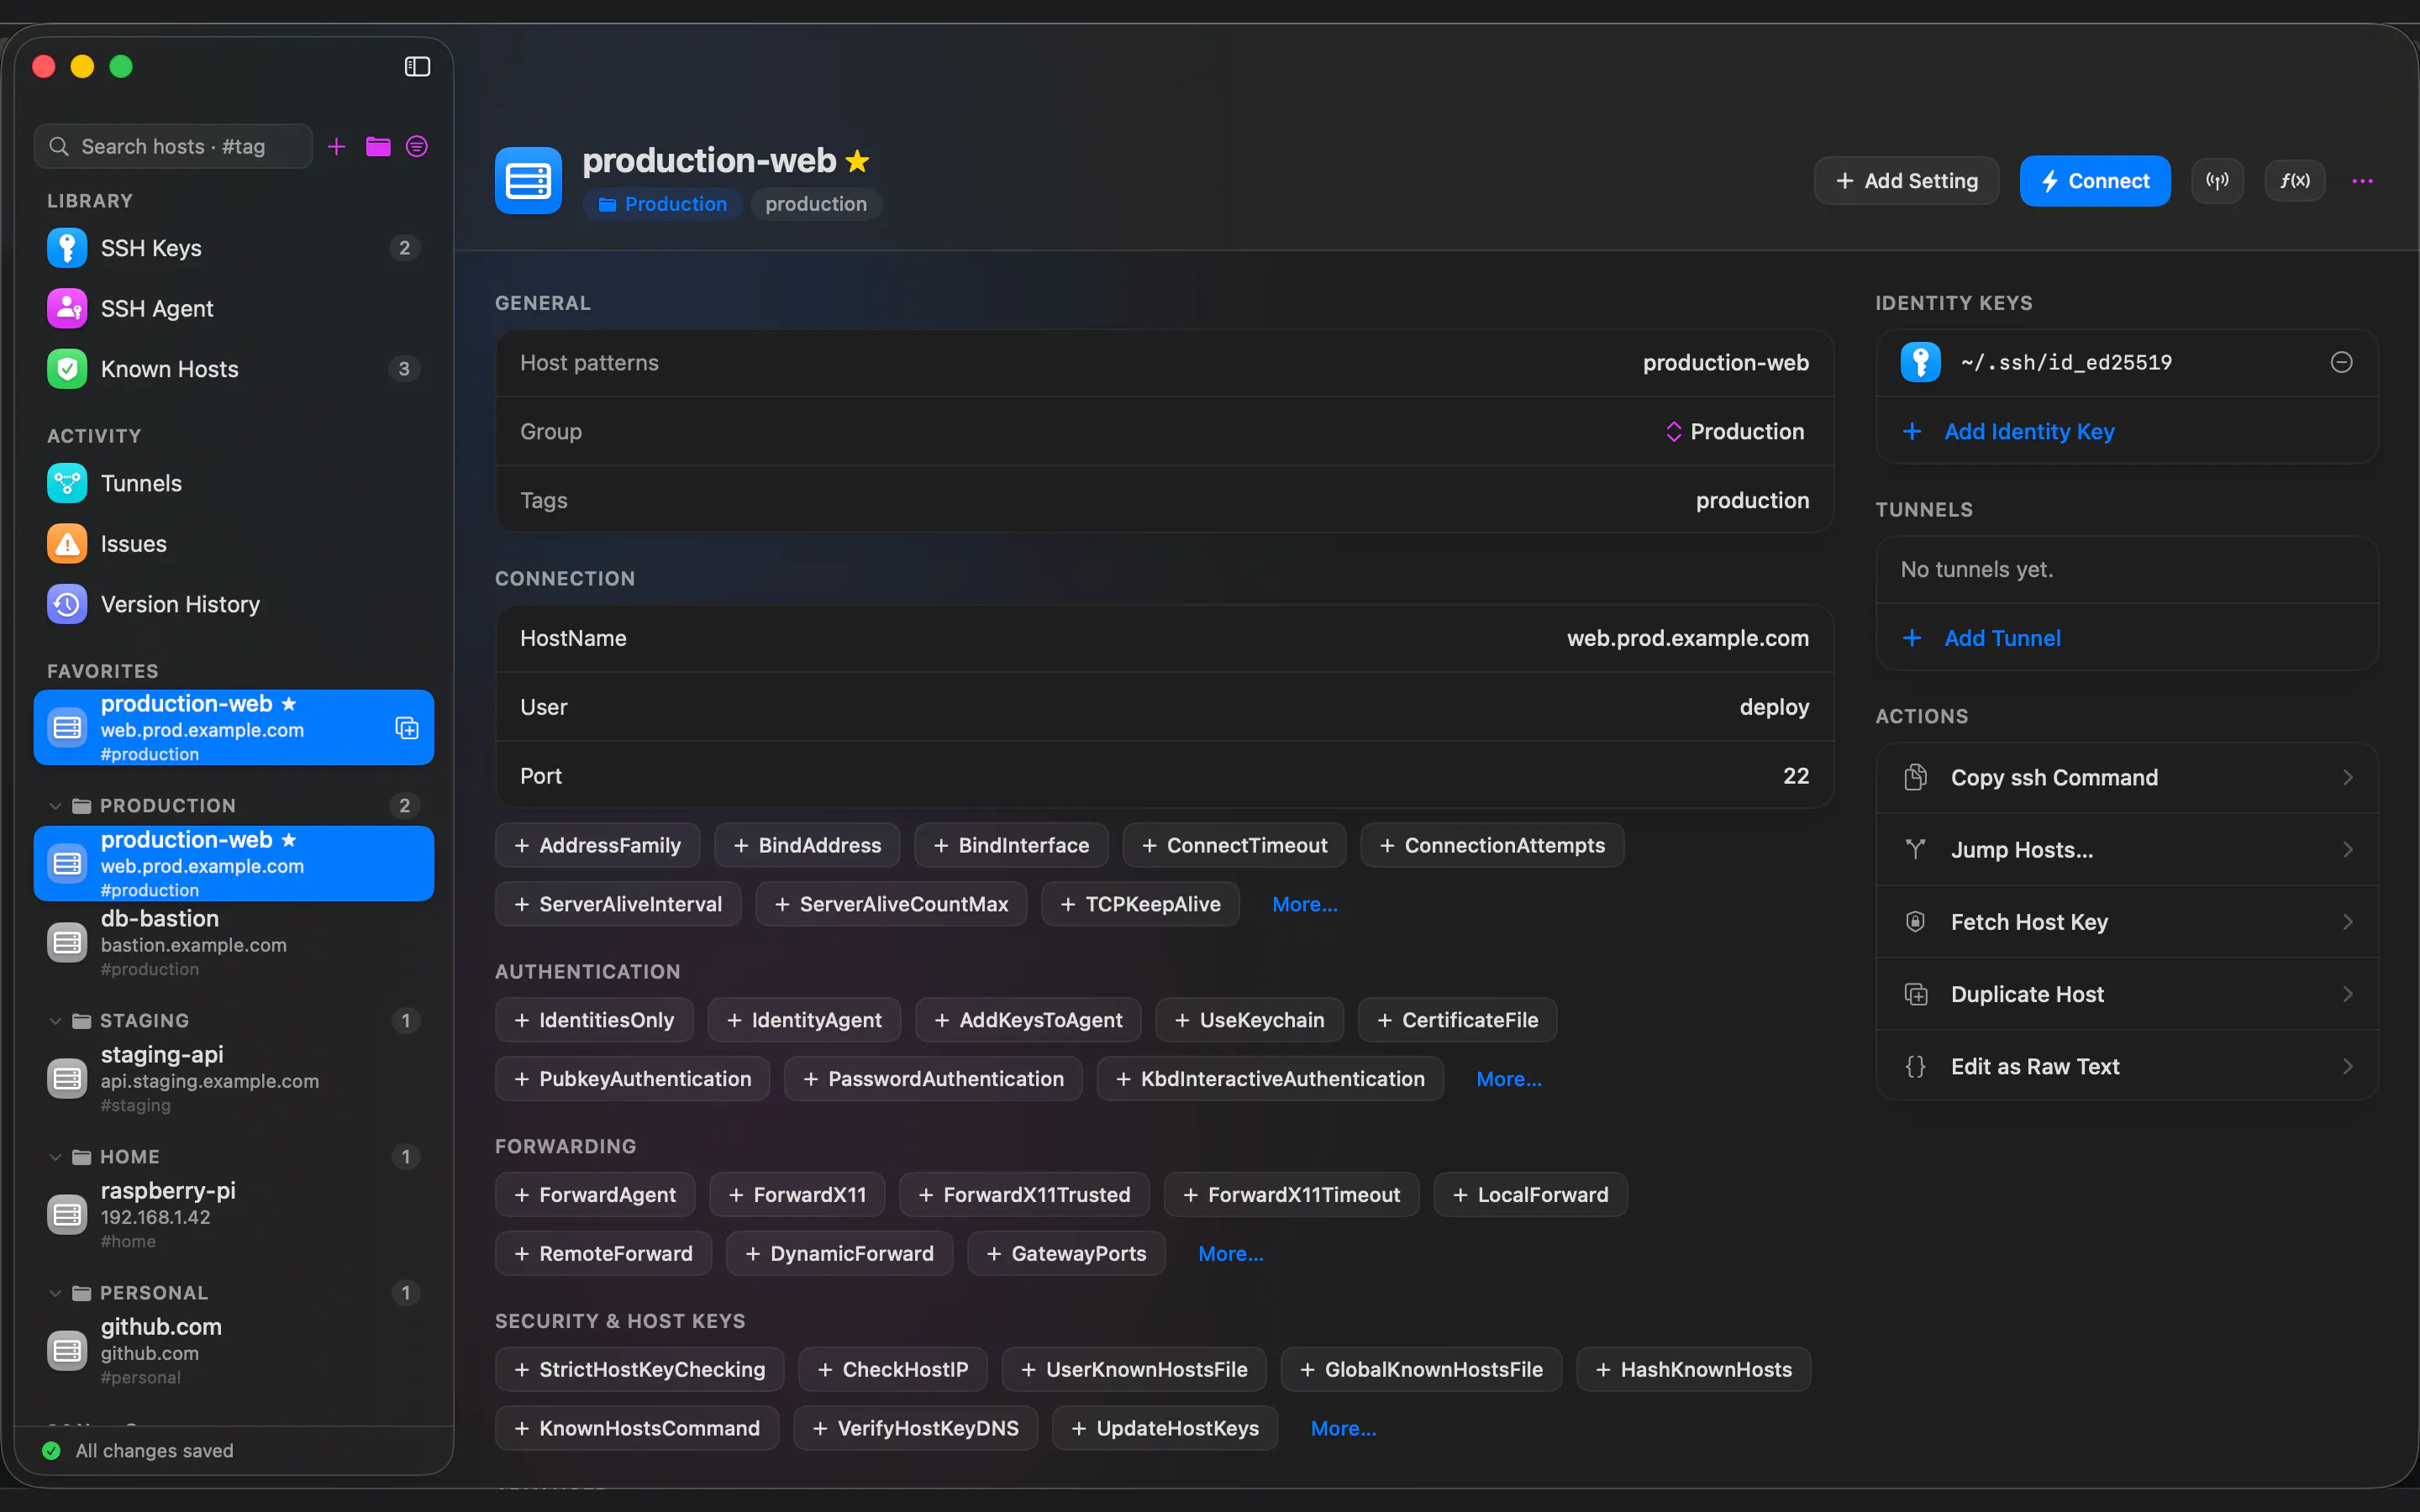Open the host filter options icon
Image resolution: width=2420 pixels, height=1512 pixels.
pos(417,146)
